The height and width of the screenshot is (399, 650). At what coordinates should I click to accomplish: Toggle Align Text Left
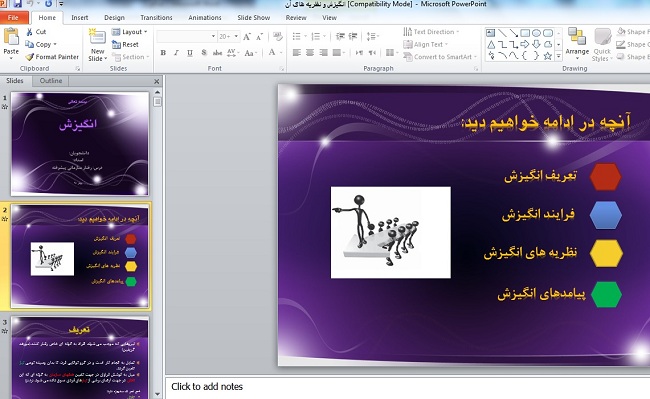tap(296, 53)
